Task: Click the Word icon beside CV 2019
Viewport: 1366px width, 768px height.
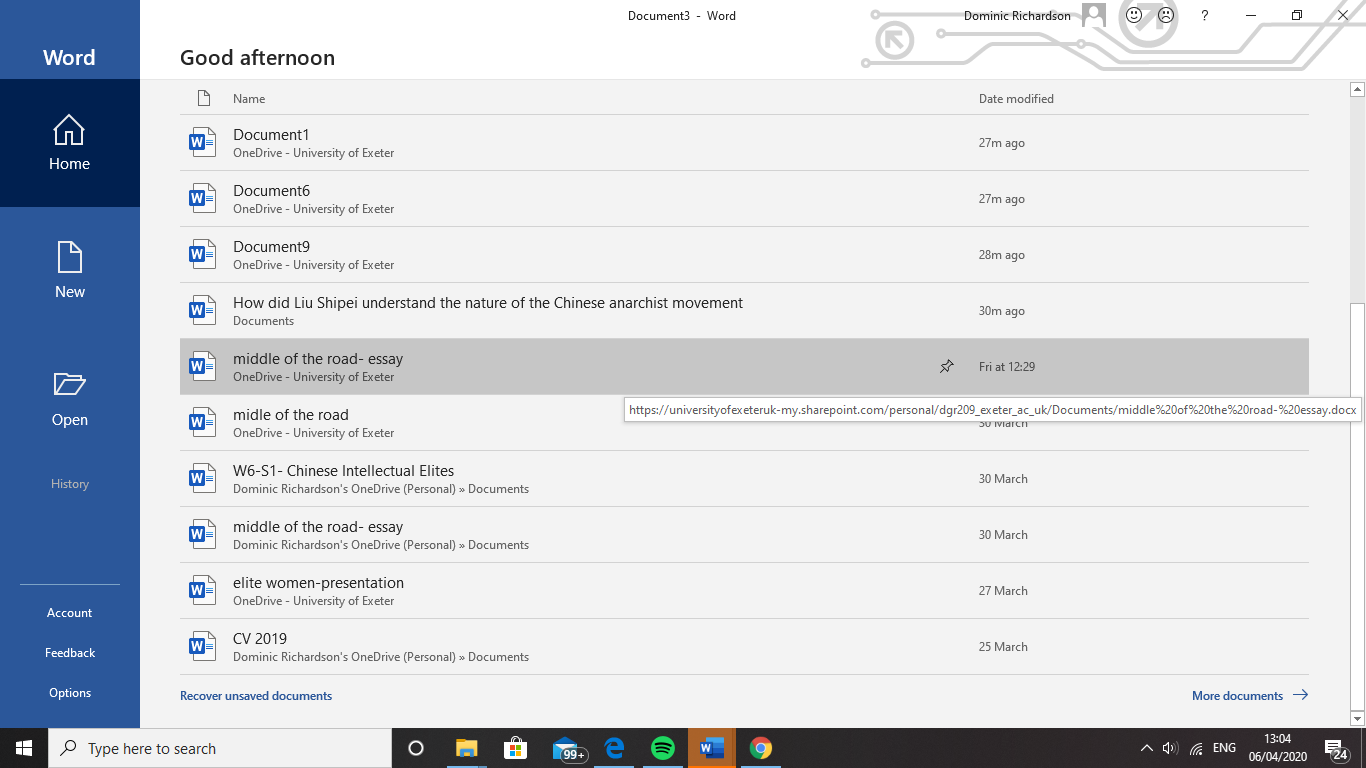Action: (203, 646)
